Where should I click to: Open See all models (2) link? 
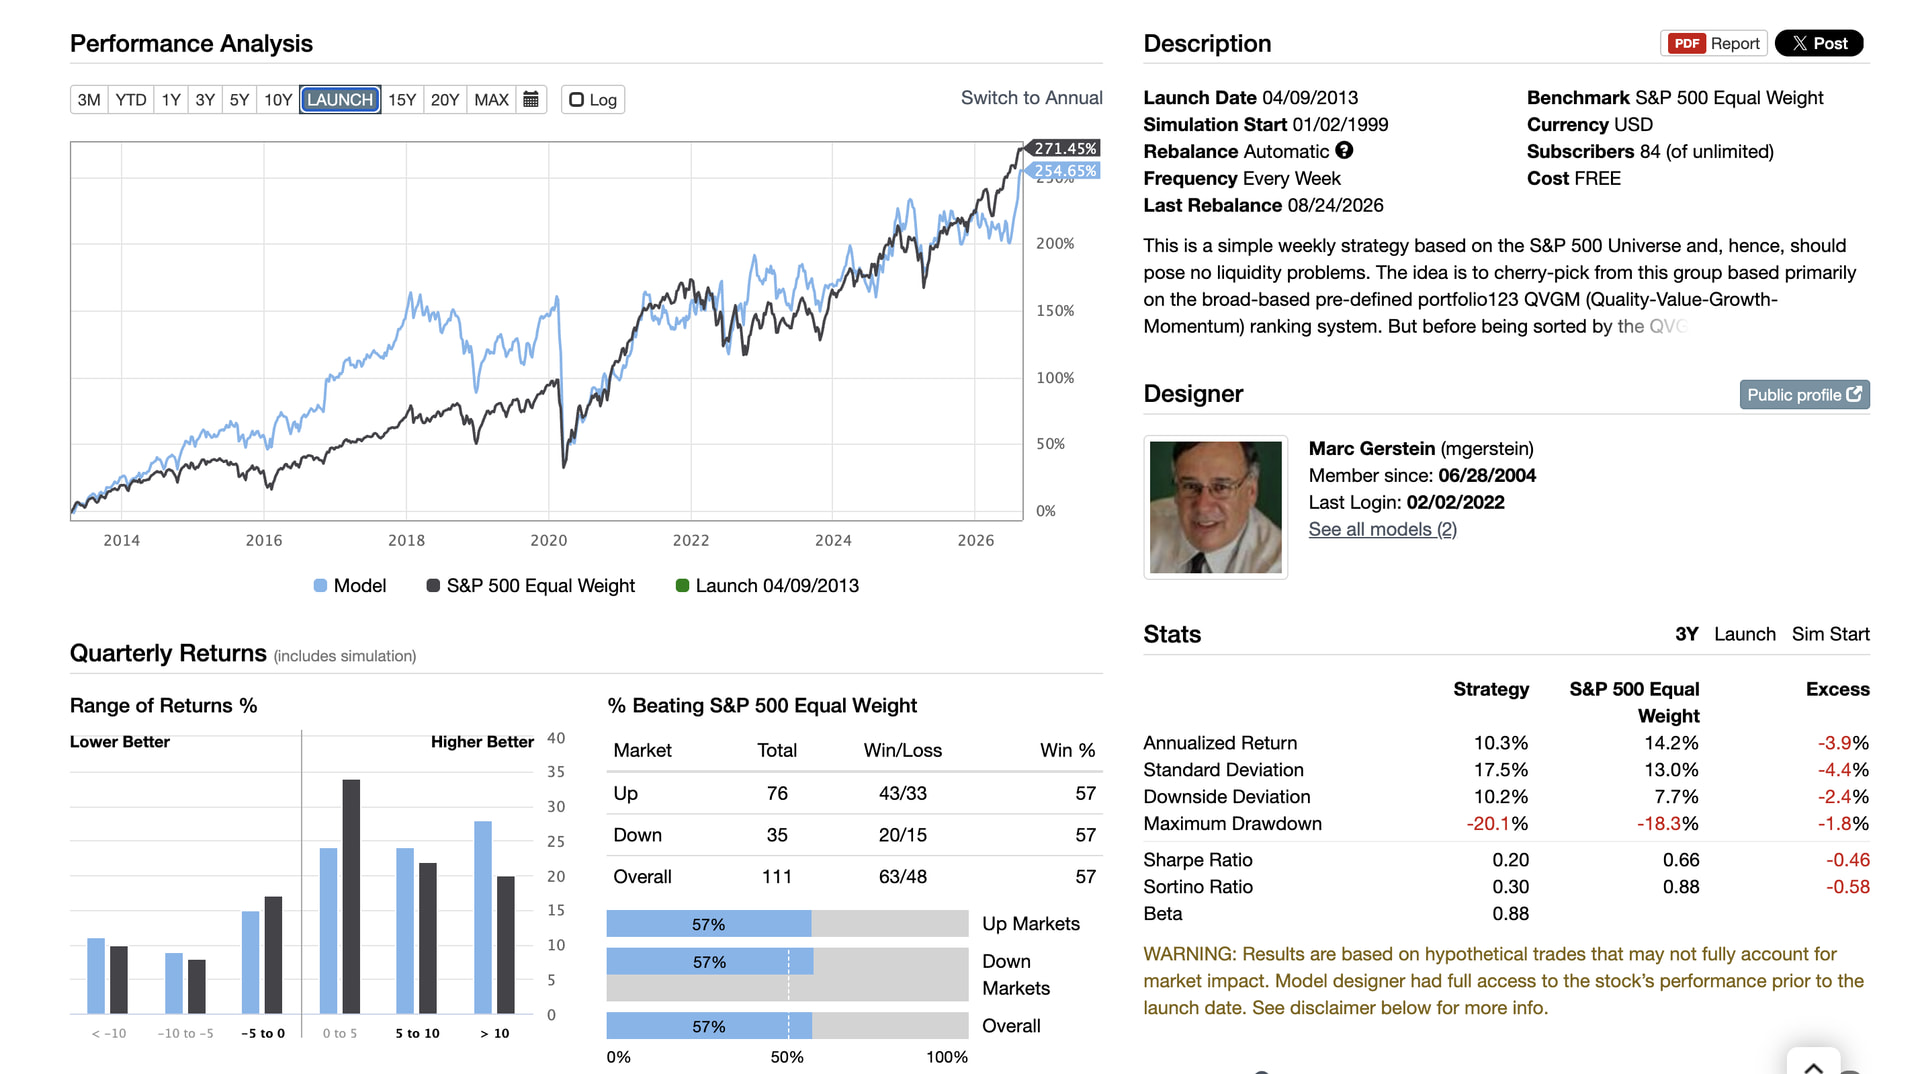(x=1382, y=529)
